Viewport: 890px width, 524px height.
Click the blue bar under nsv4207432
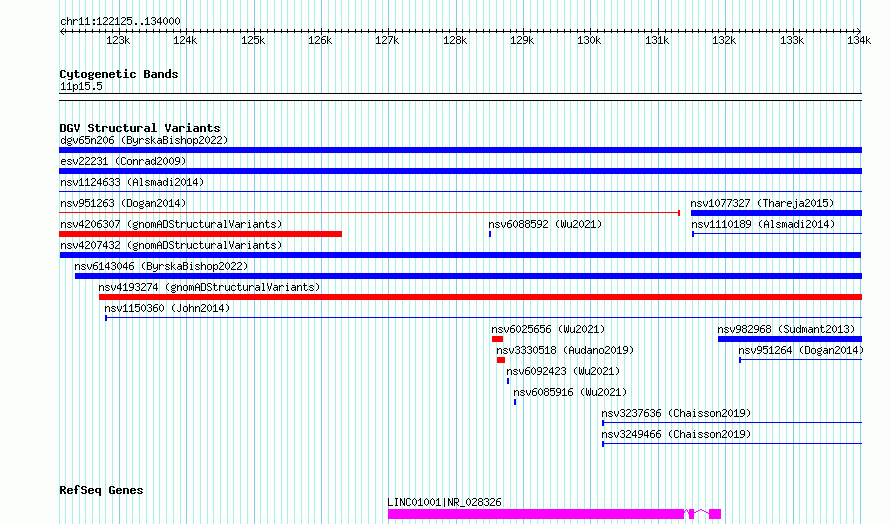point(460,255)
